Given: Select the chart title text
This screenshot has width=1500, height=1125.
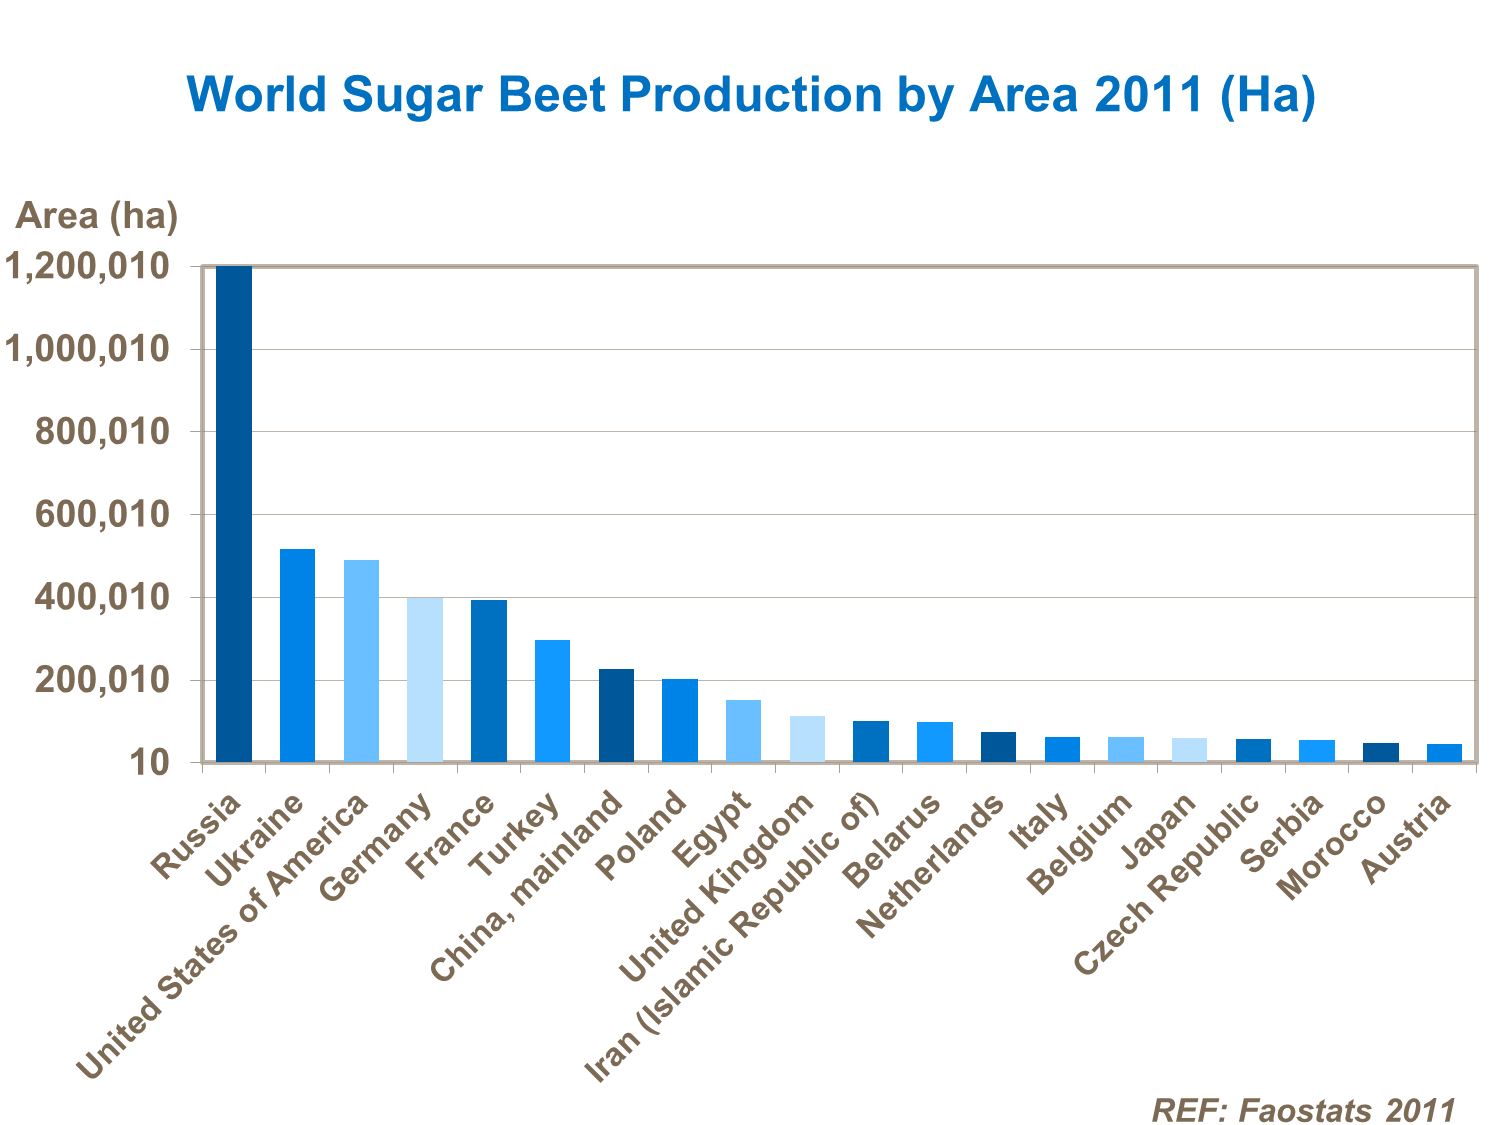Looking at the screenshot, I should click(750, 94).
